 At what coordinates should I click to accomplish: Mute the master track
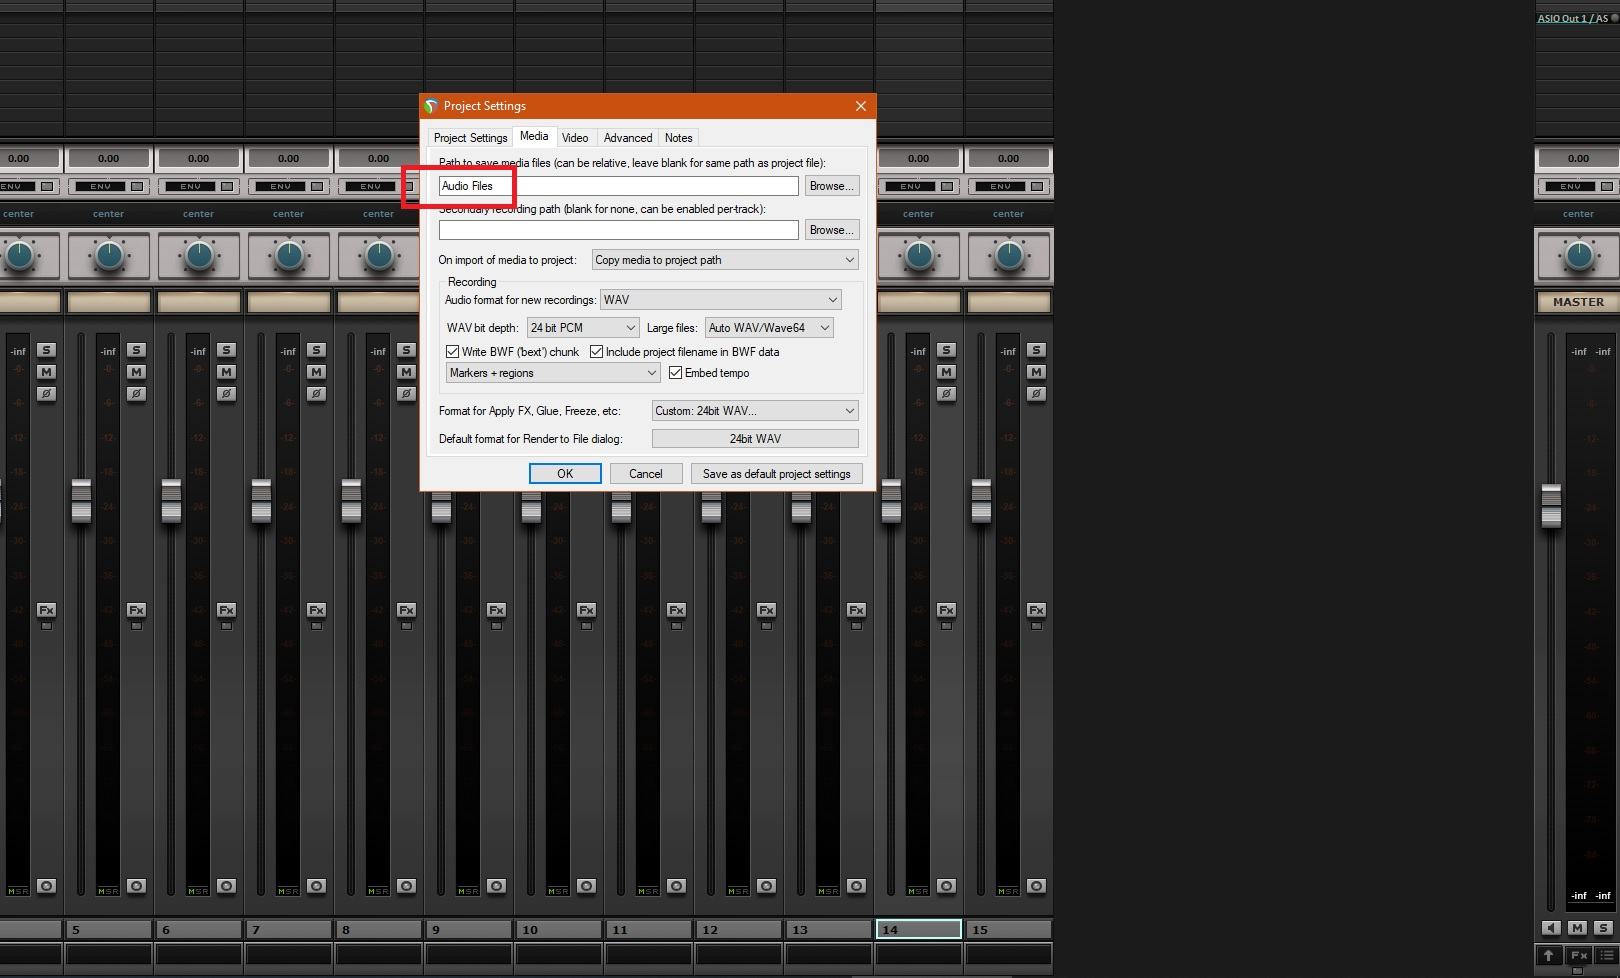[1577, 928]
